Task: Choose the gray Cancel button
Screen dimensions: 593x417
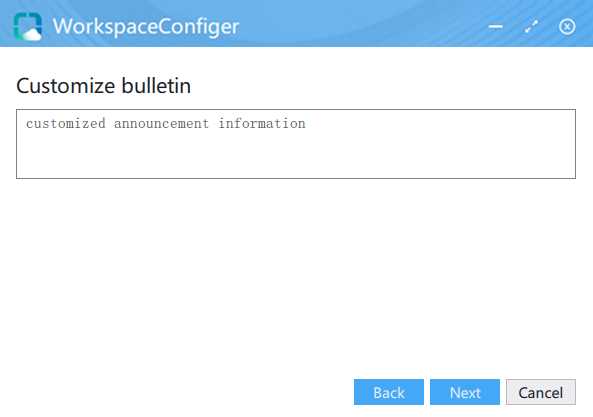Action: tap(541, 392)
